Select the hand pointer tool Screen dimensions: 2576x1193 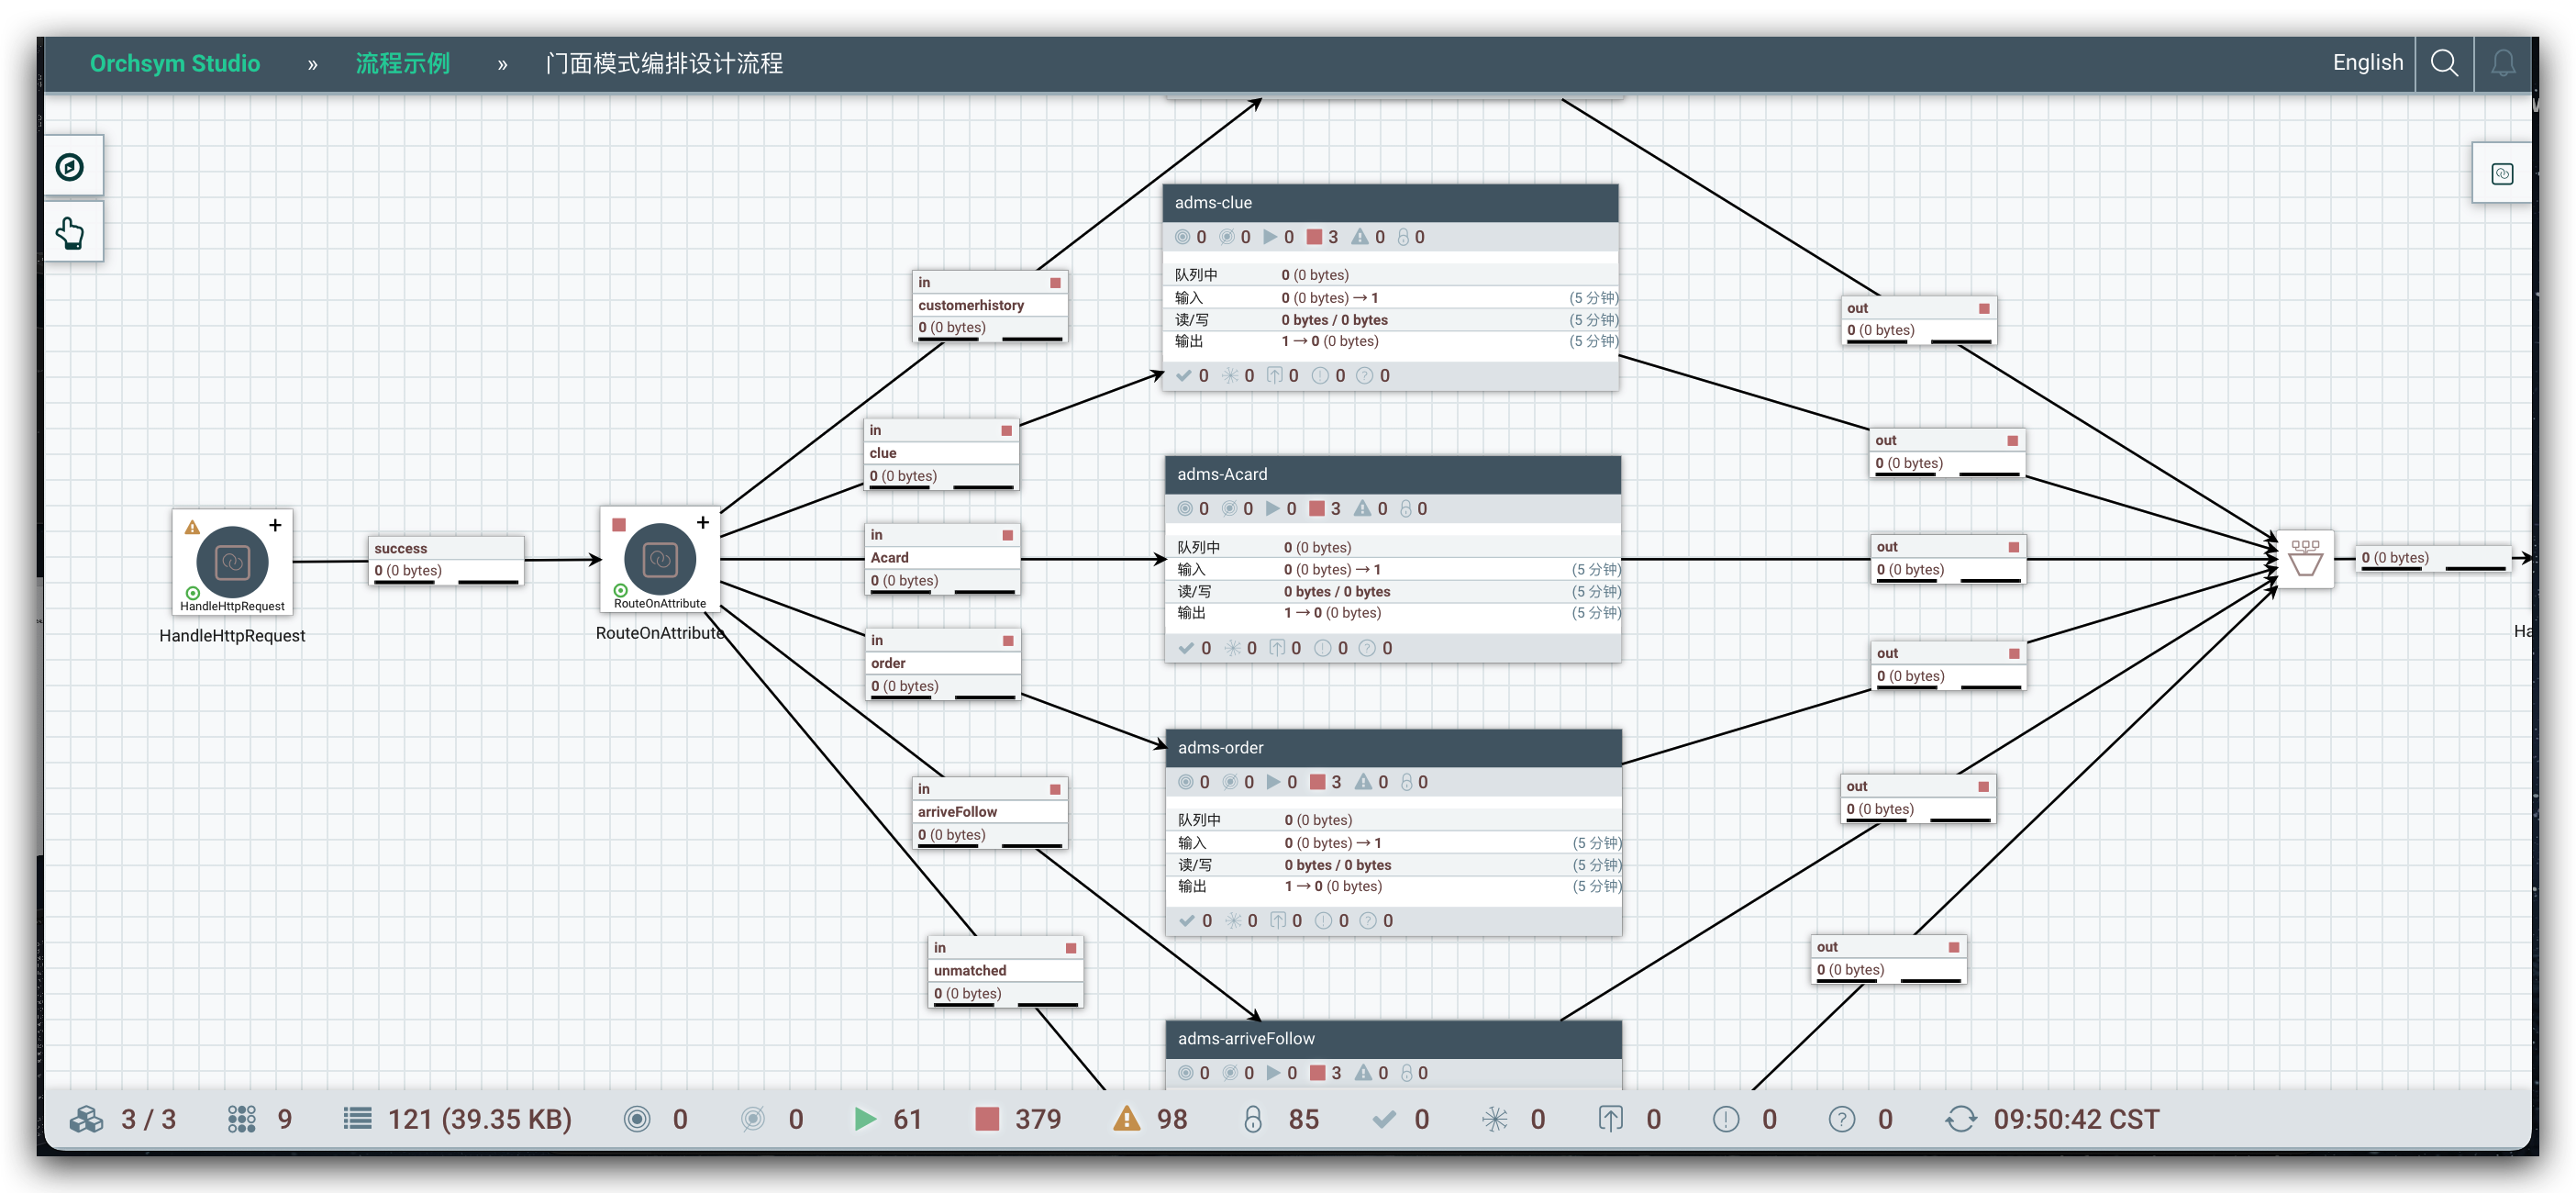tap(70, 234)
